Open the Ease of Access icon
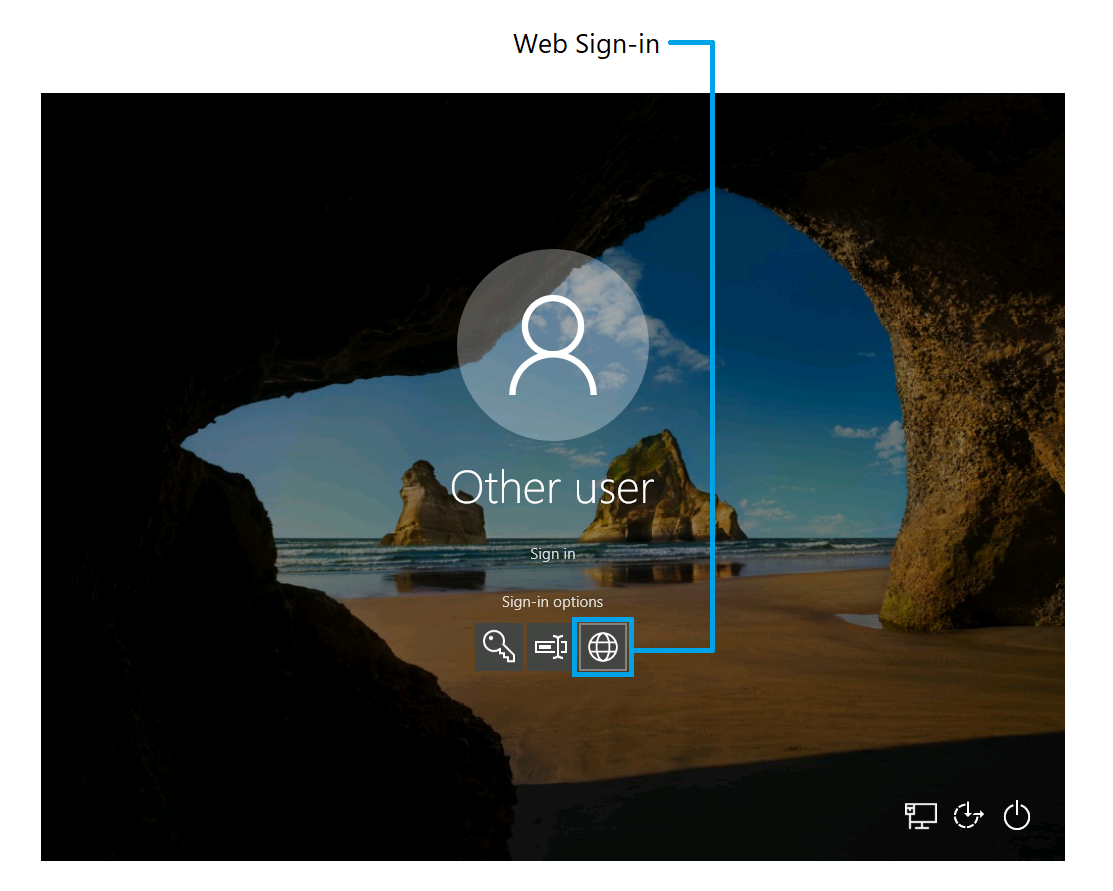The width and height of the screenshot is (1113, 891). [968, 815]
